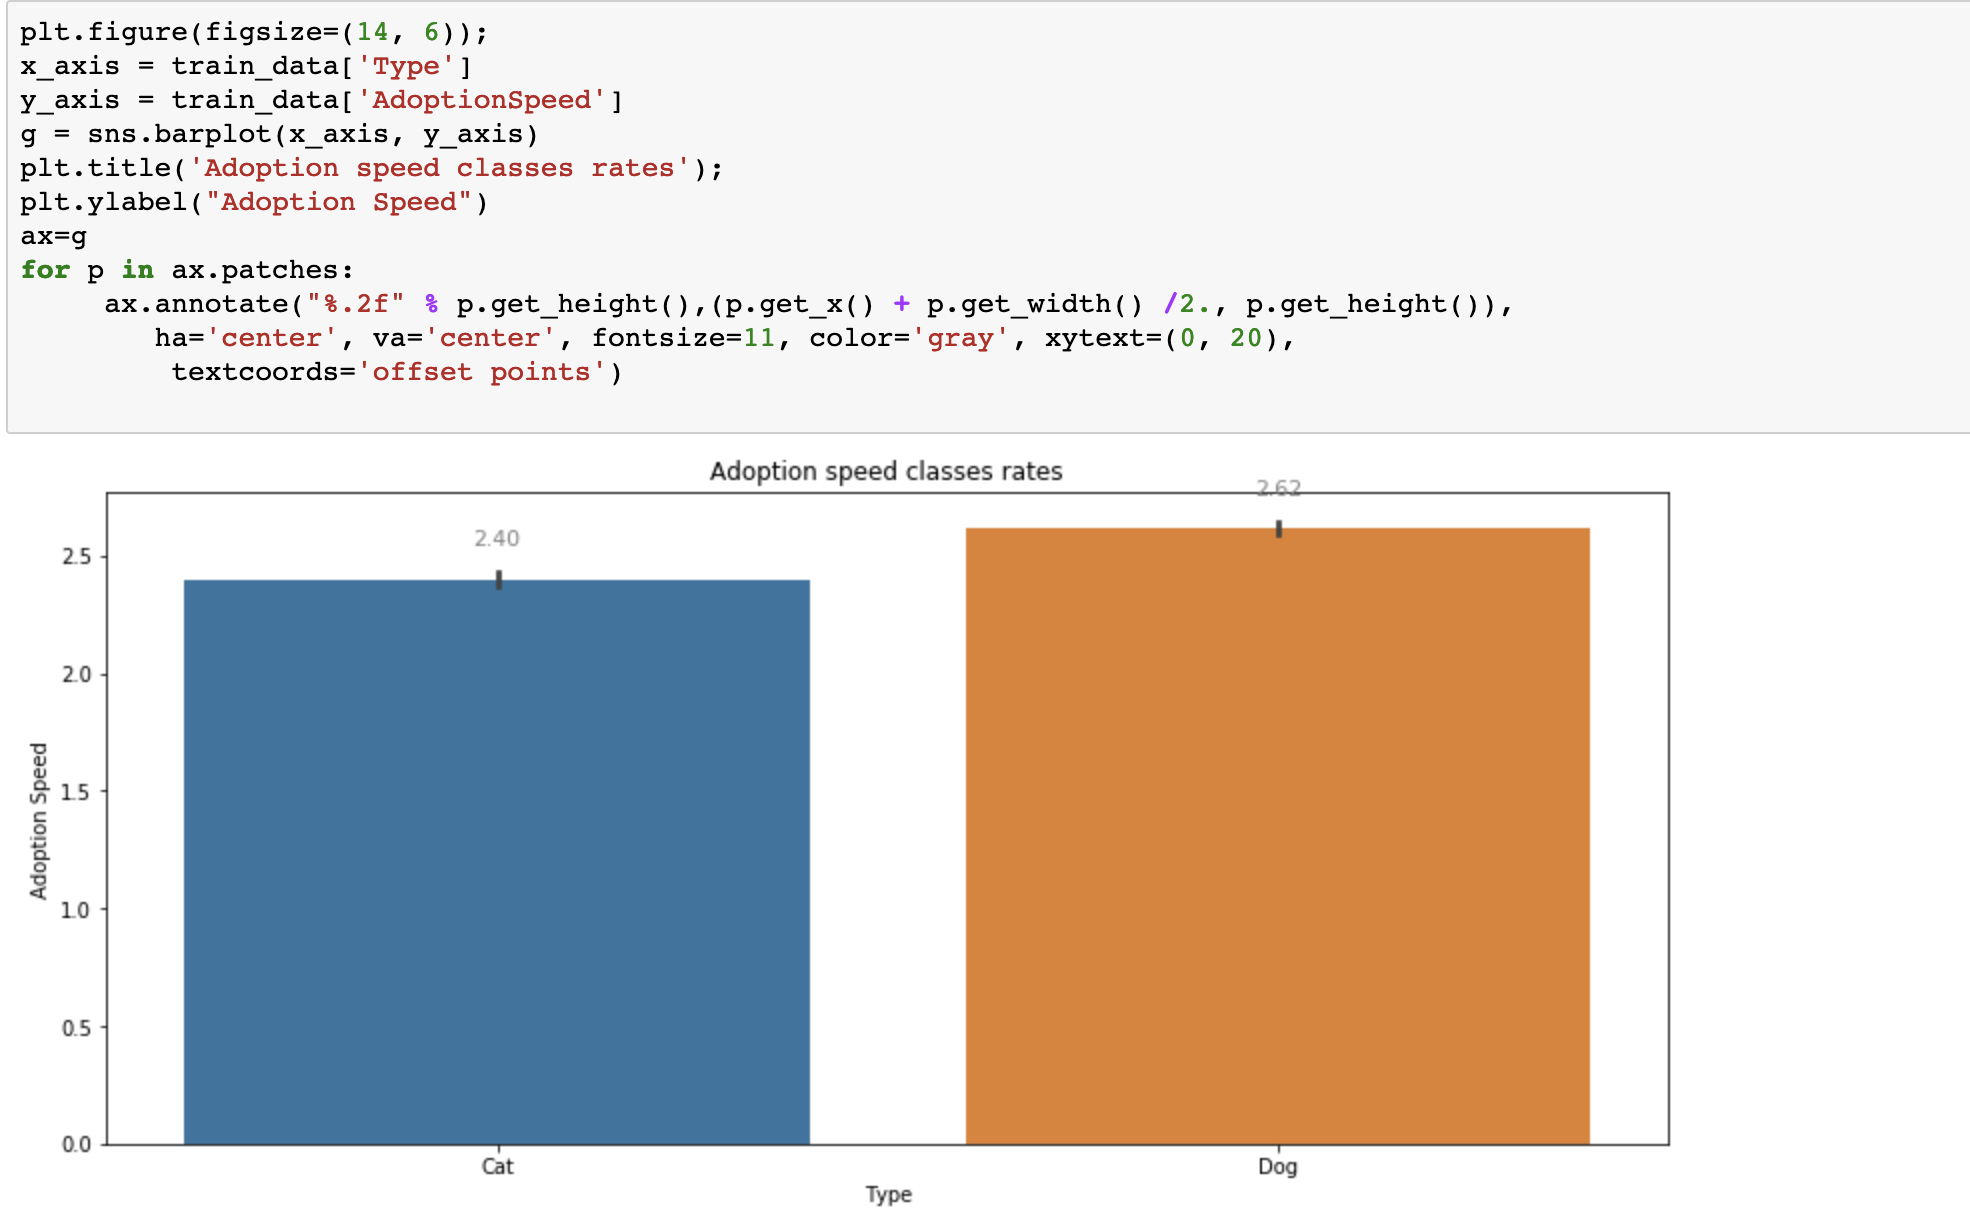This screenshot has height=1230, width=1970.
Task: Select the 'Dog' tick label
Action: [x=1278, y=1166]
